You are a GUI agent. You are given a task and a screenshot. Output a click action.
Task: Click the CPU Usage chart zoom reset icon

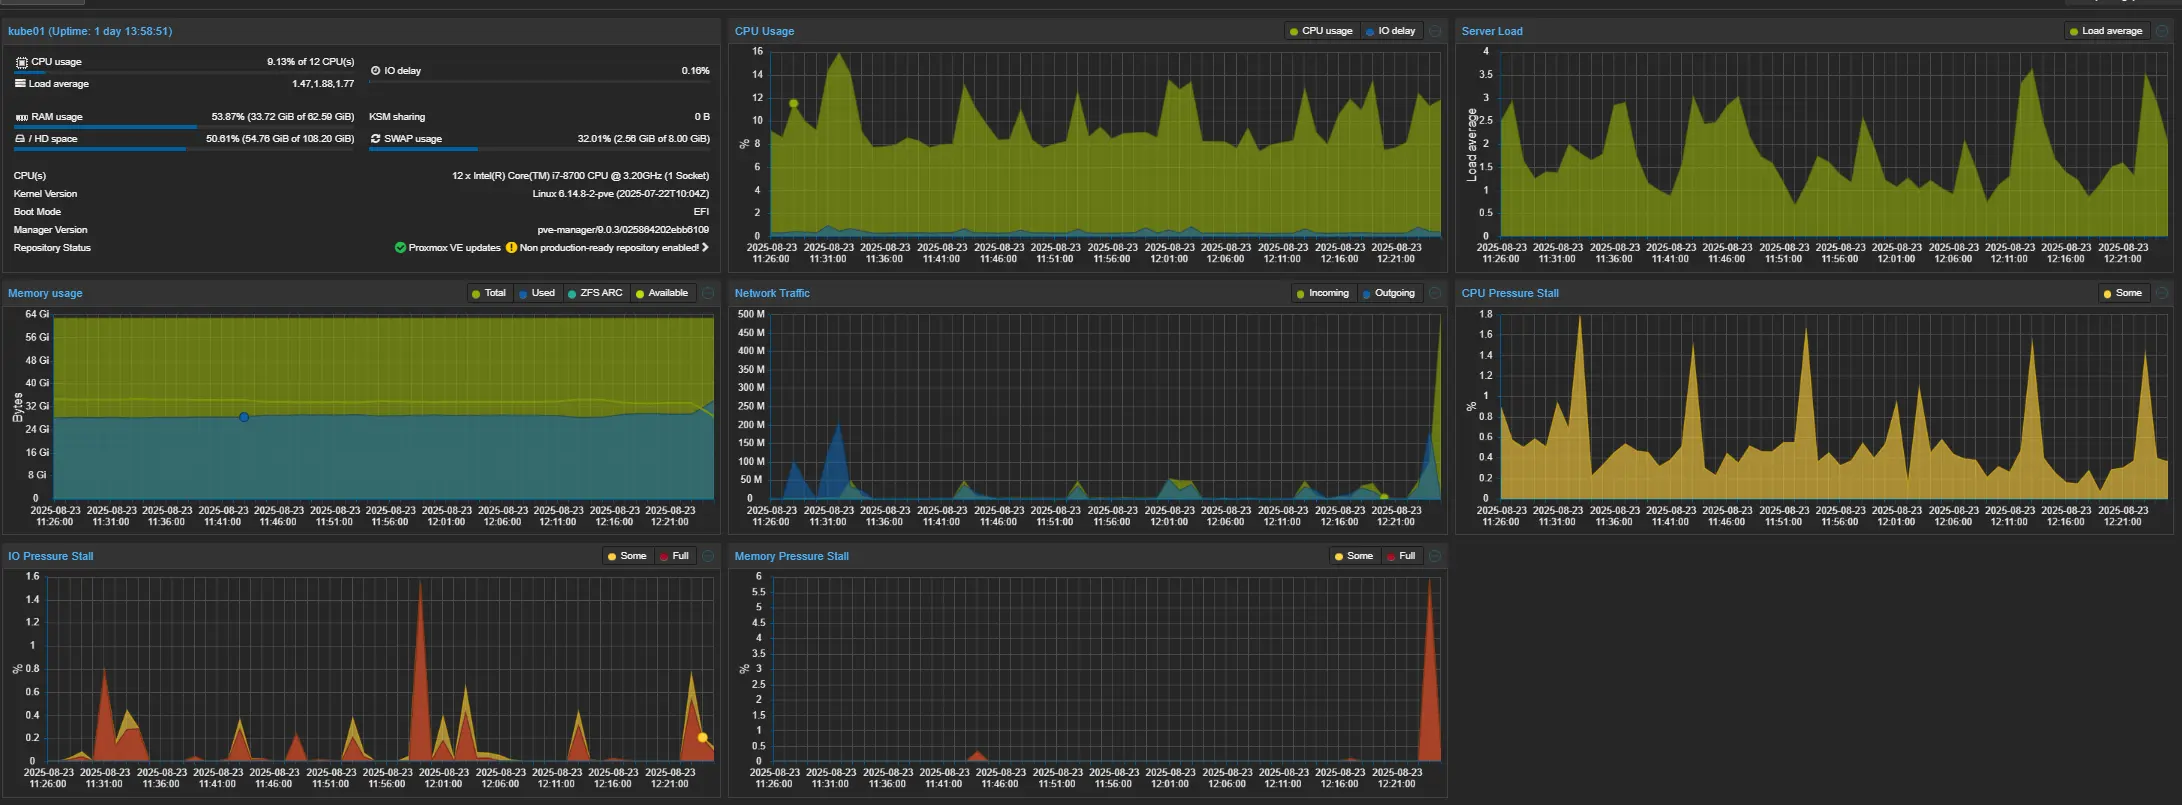point(1435,31)
